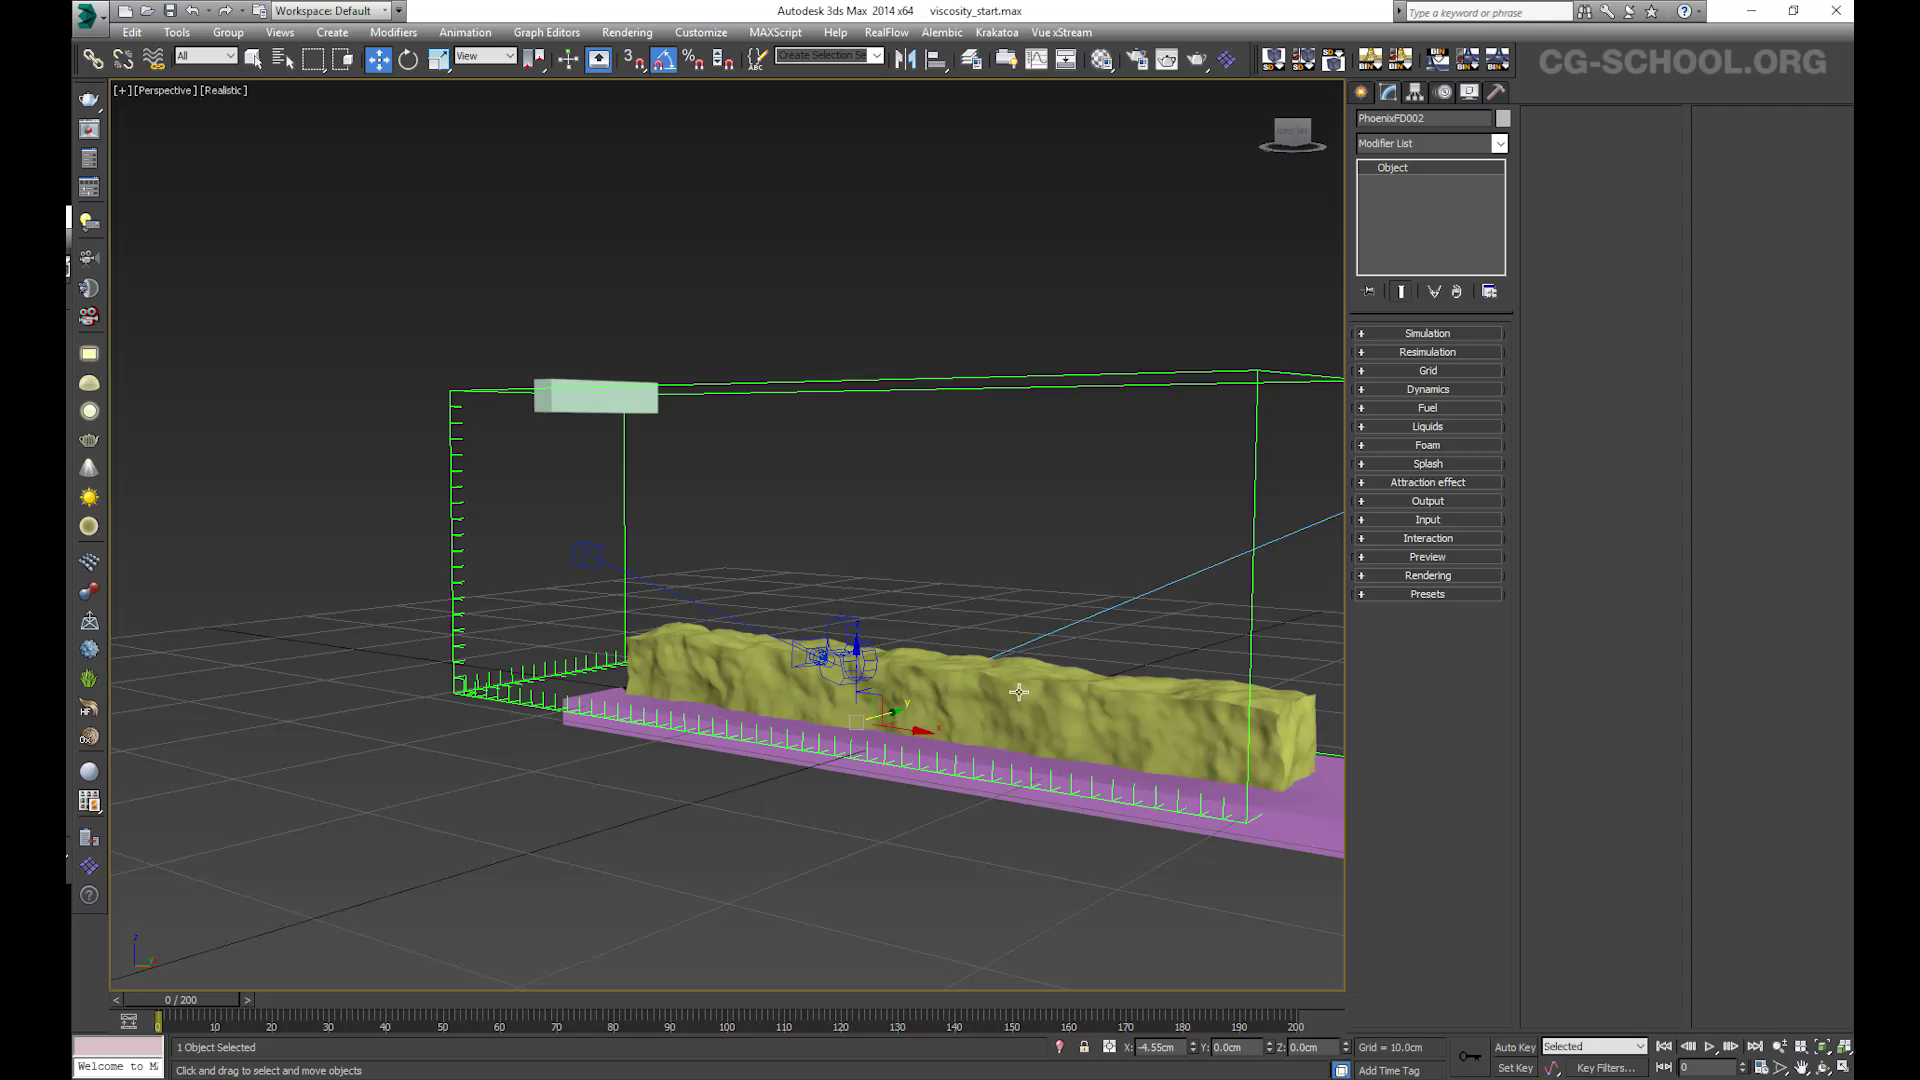This screenshot has width=1920, height=1080.
Task: Select the Rotate tool
Action: point(408,60)
